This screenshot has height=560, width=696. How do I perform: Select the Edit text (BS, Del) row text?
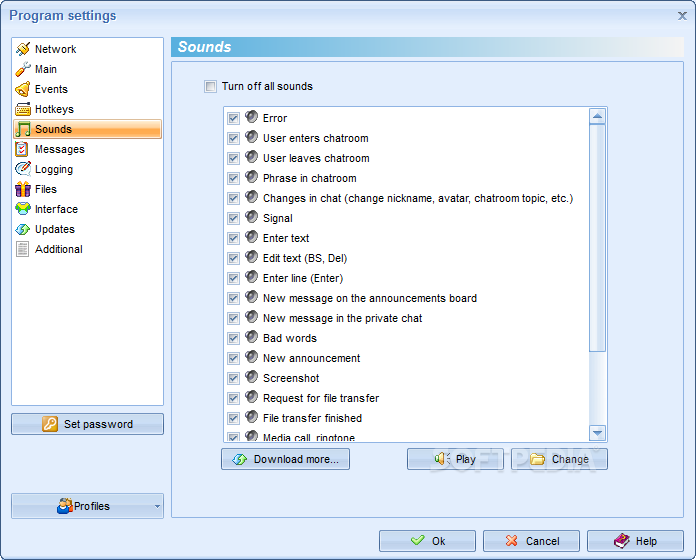pyautogui.click(x=305, y=258)
